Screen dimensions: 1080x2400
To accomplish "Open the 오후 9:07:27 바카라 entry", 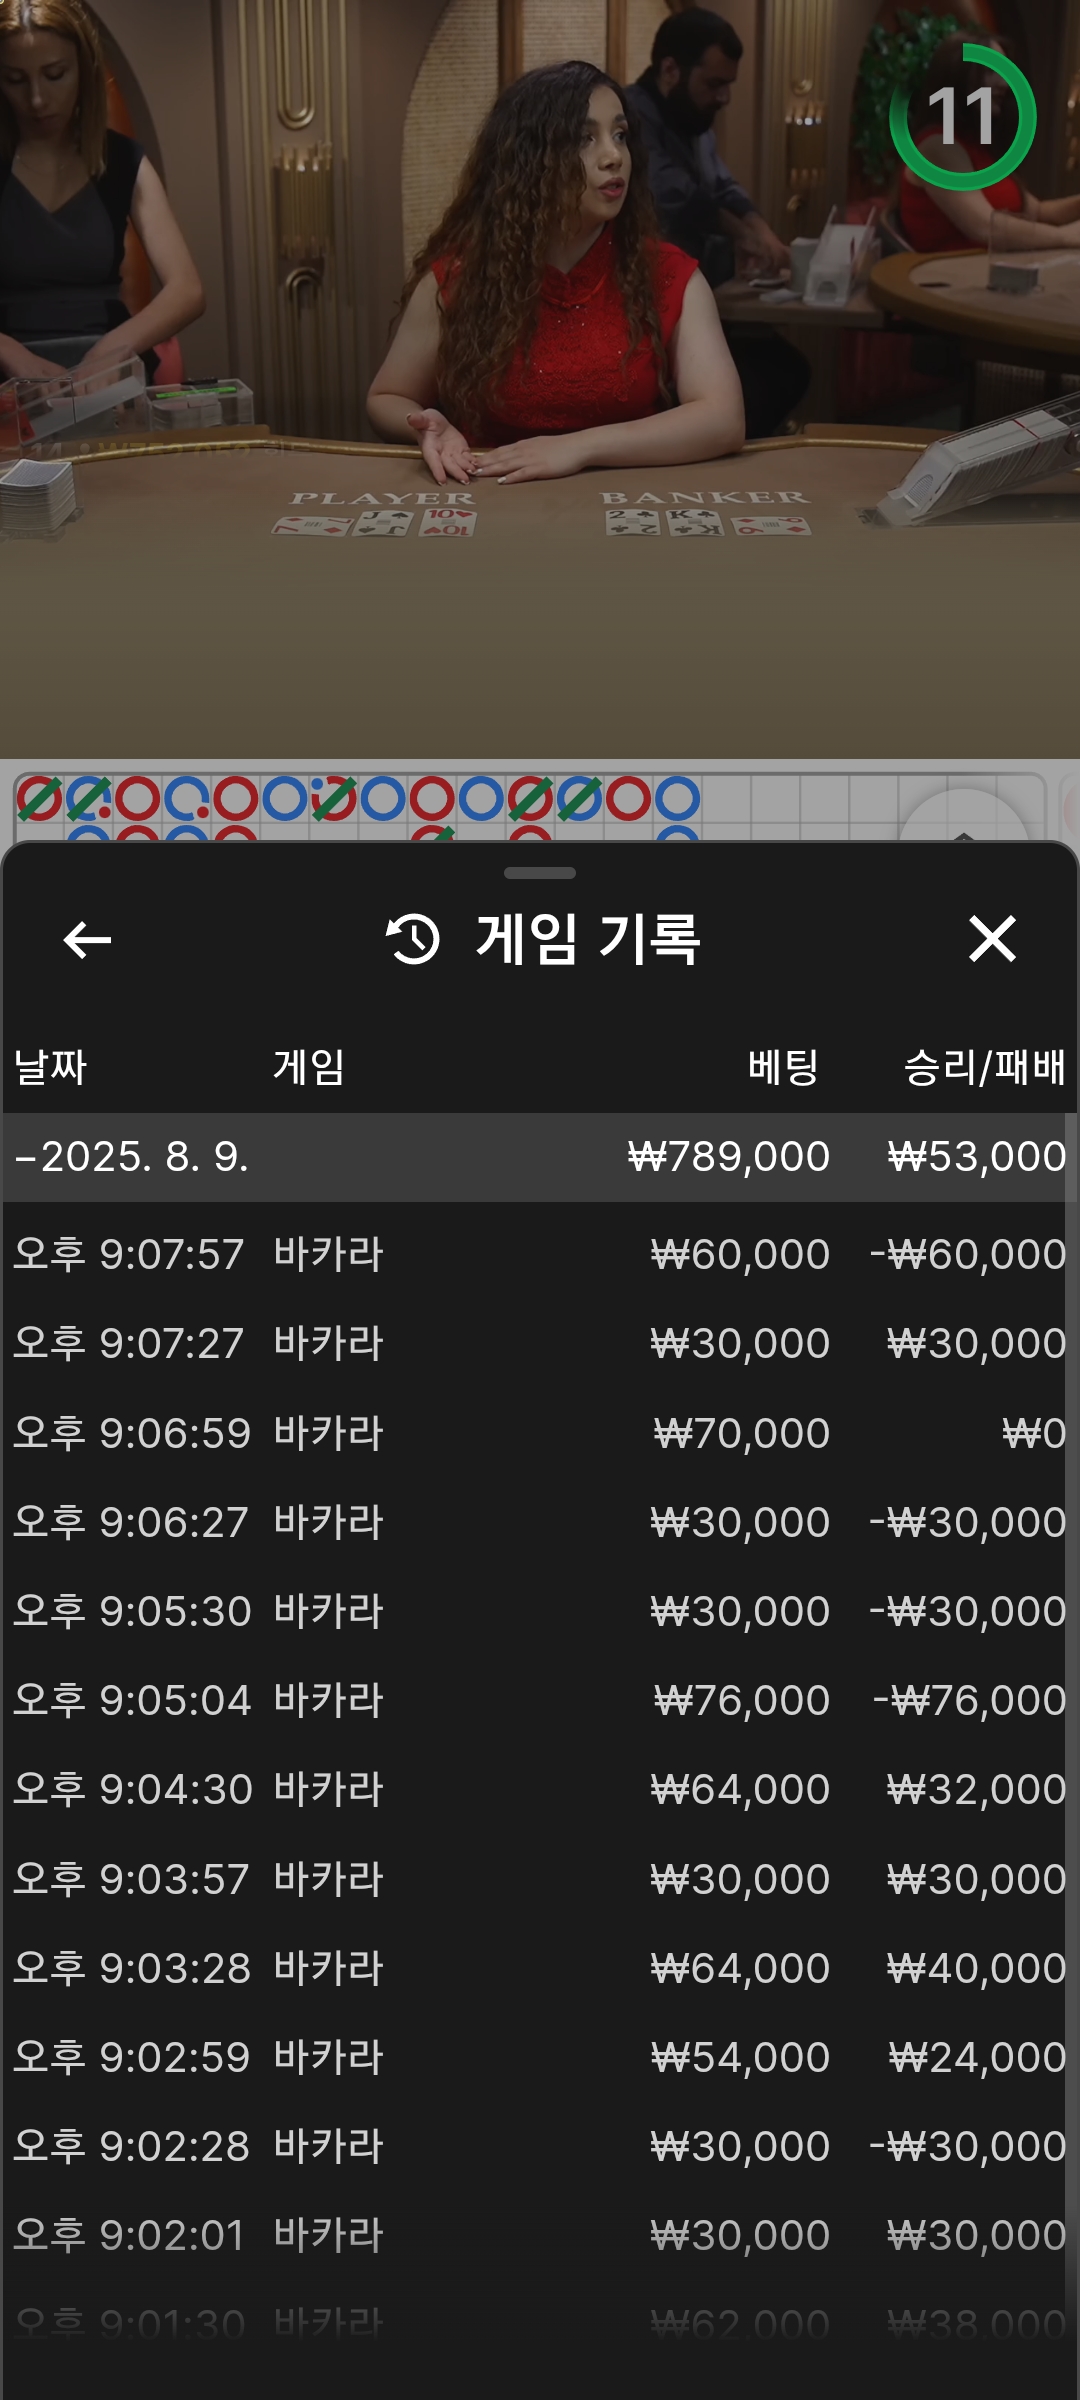I will (x=534, y=1343).
